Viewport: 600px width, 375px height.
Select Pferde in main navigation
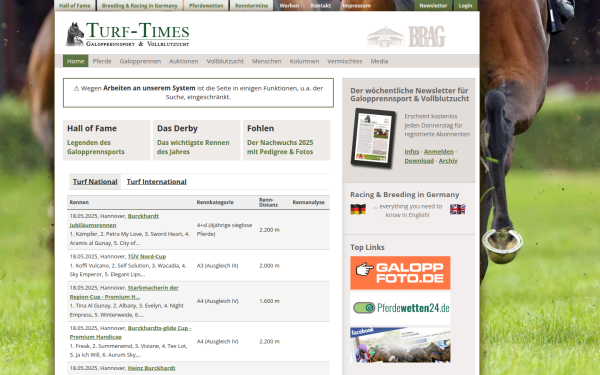coord(102,61)
